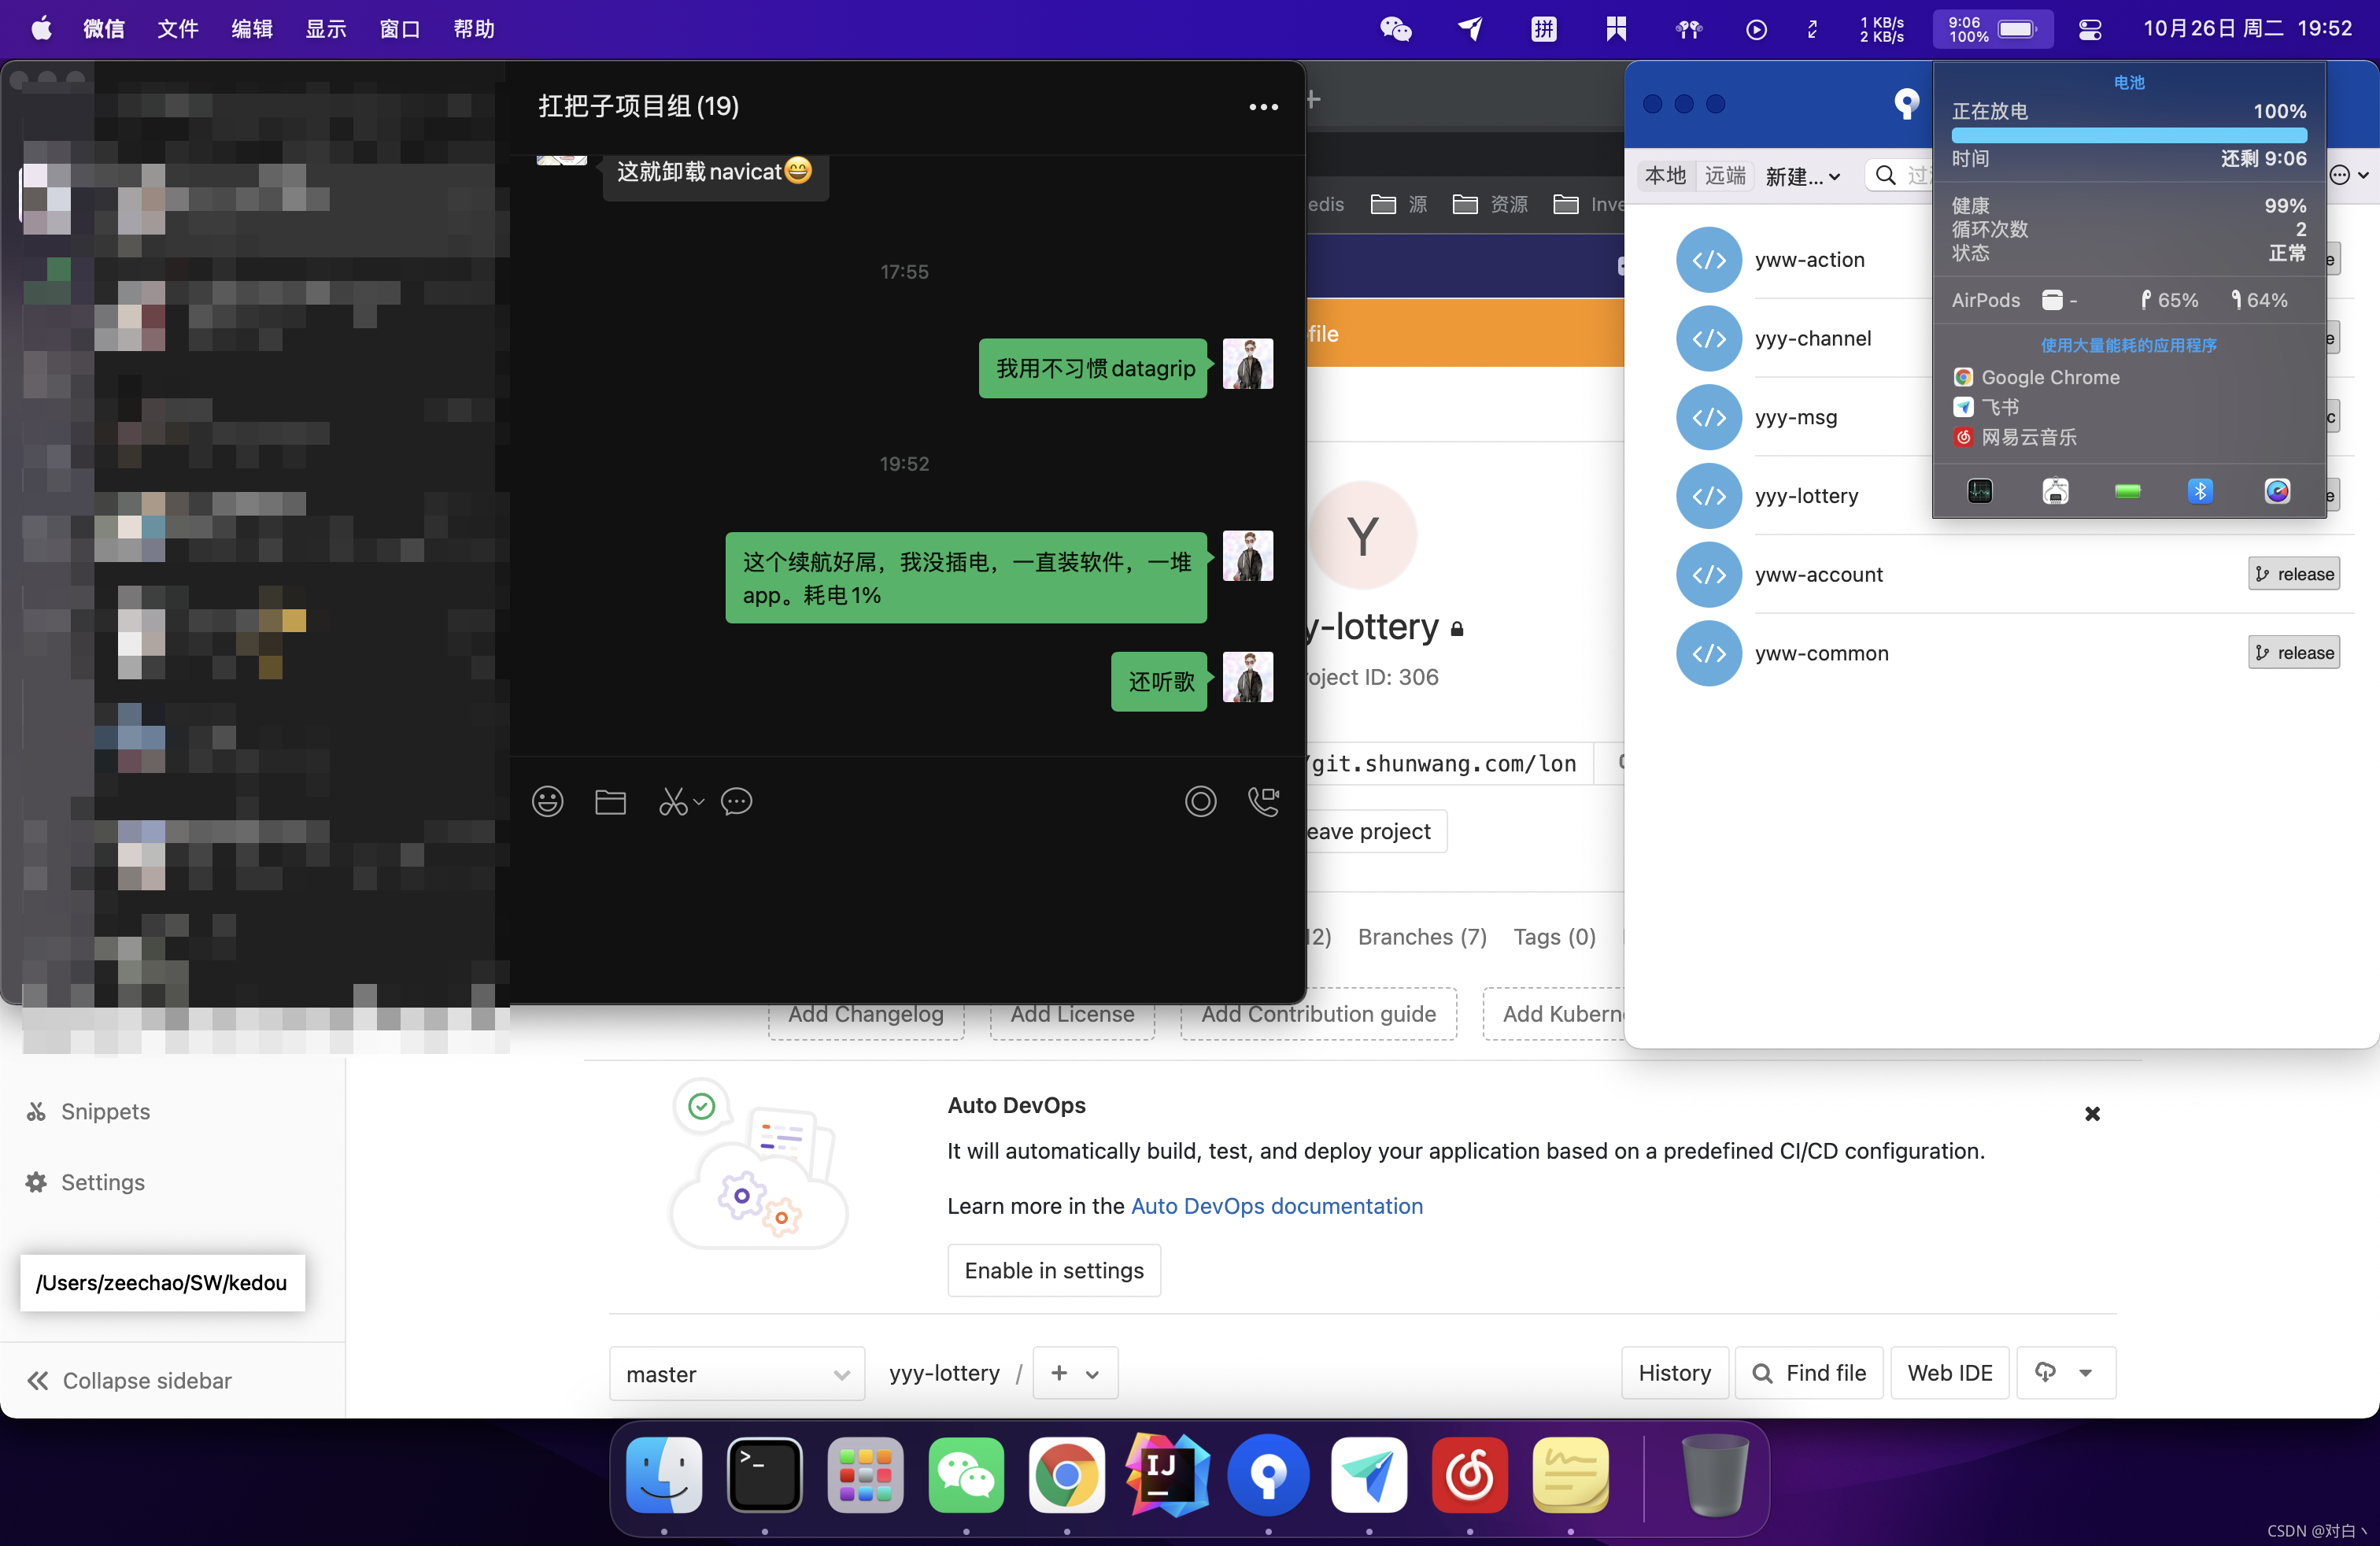Image resolution: width=2380 pixels, height=1546 pixels.
Task: Open the 窗口 menu in the menu bar
Action: pos(399,29)
